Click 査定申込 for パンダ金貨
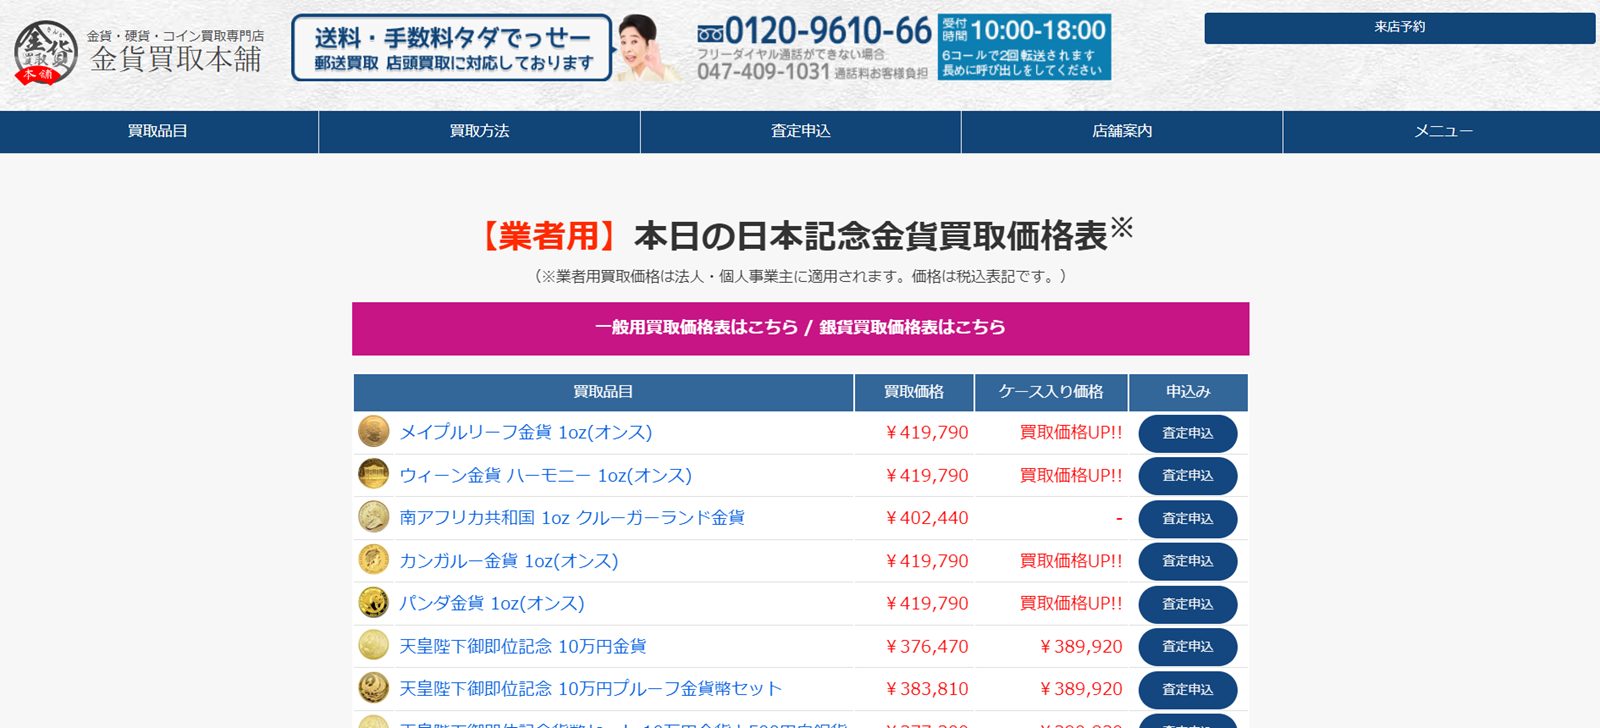 [x=1188, y=604]
